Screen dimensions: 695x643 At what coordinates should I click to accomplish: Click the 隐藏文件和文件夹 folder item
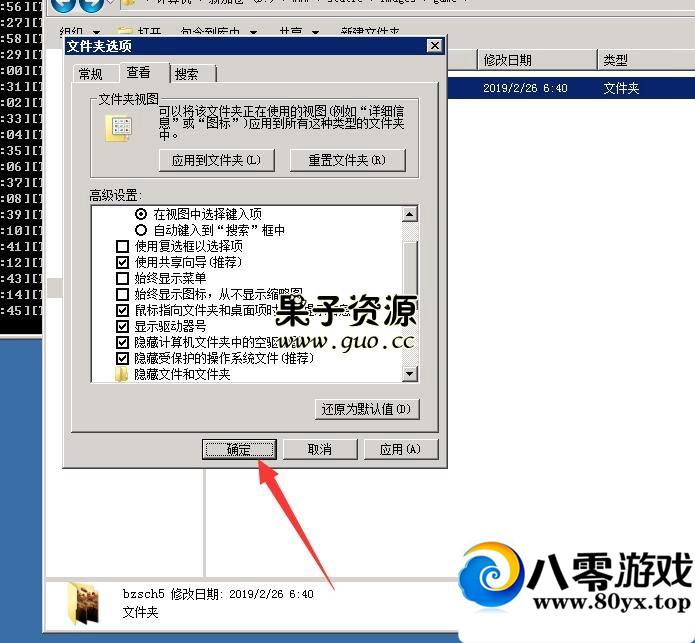(x=173, y=374)
